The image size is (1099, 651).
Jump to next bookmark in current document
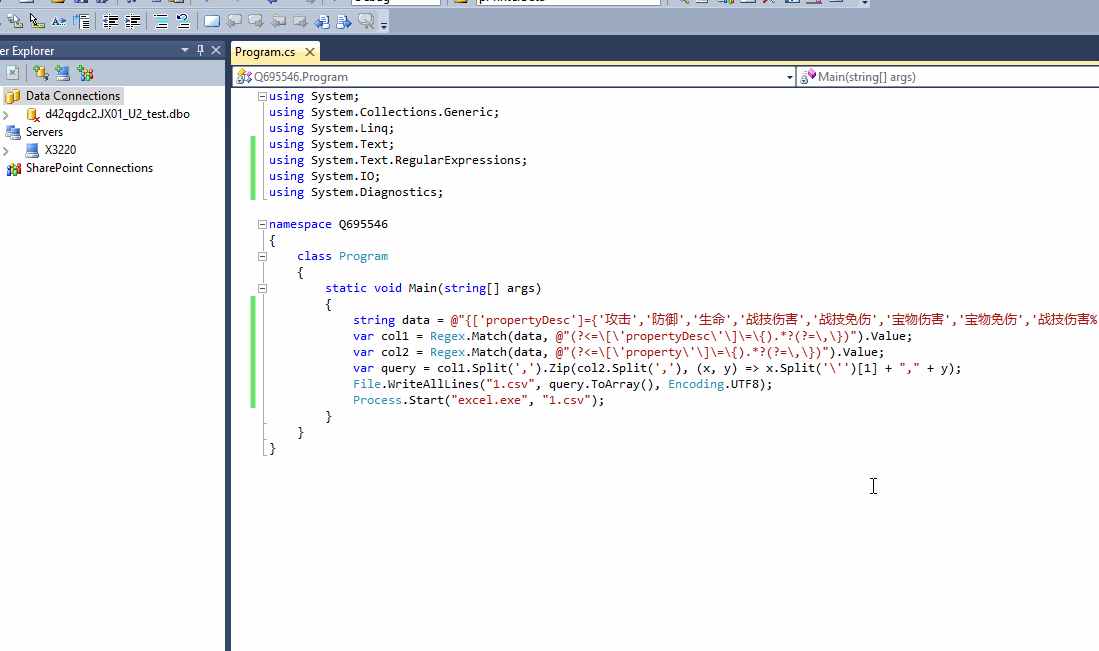click(x=343, y=22)
